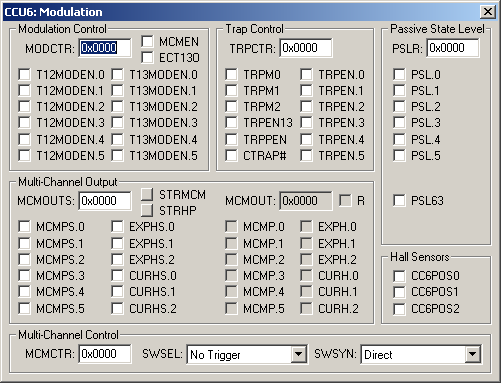The width and height of the screenshot is (501, 383).
Task: Enable CURHS.0
Action: [117, 275]
